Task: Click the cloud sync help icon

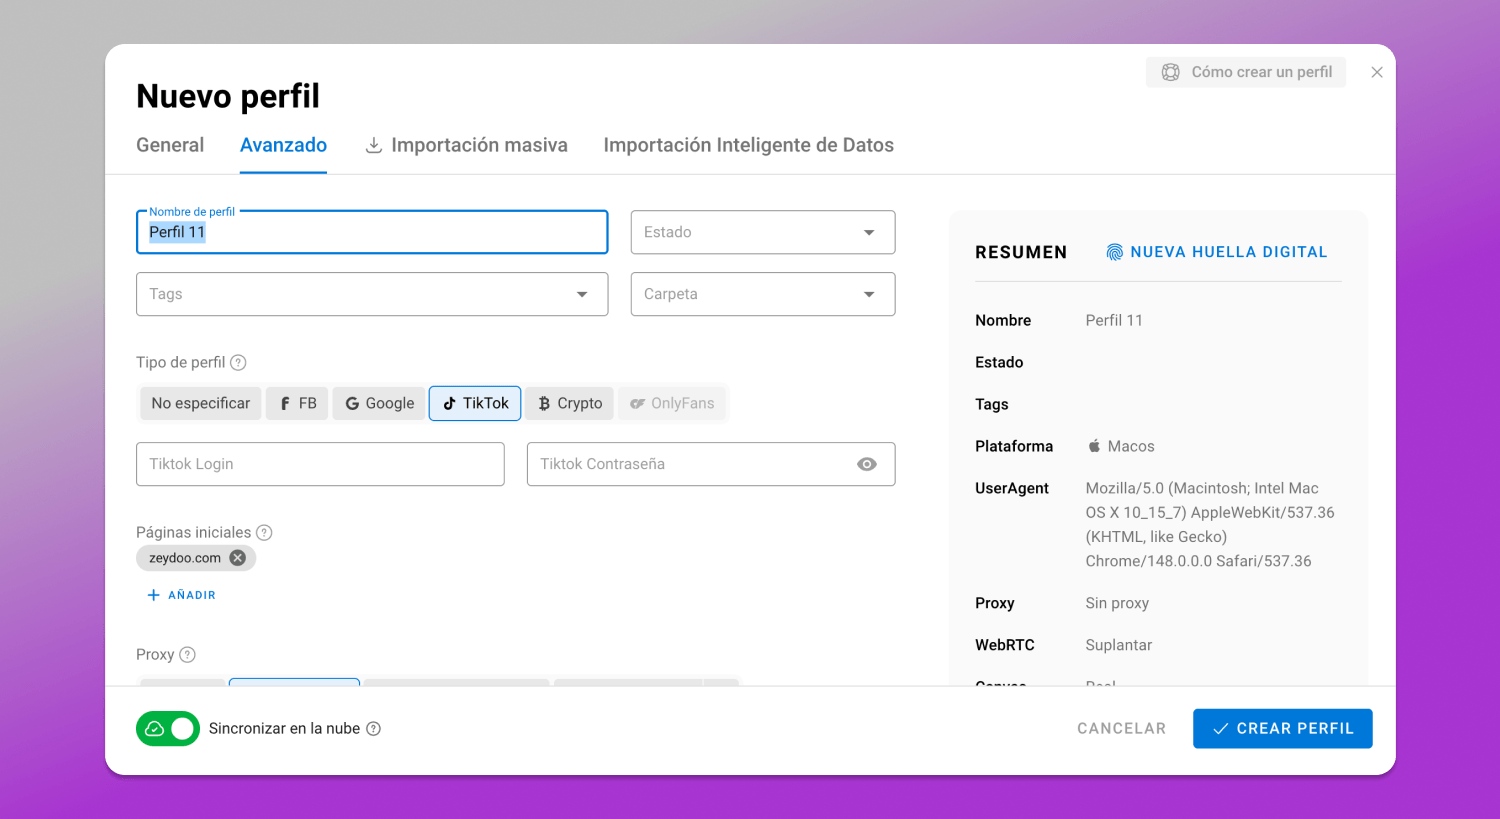Action: [373, 729]
